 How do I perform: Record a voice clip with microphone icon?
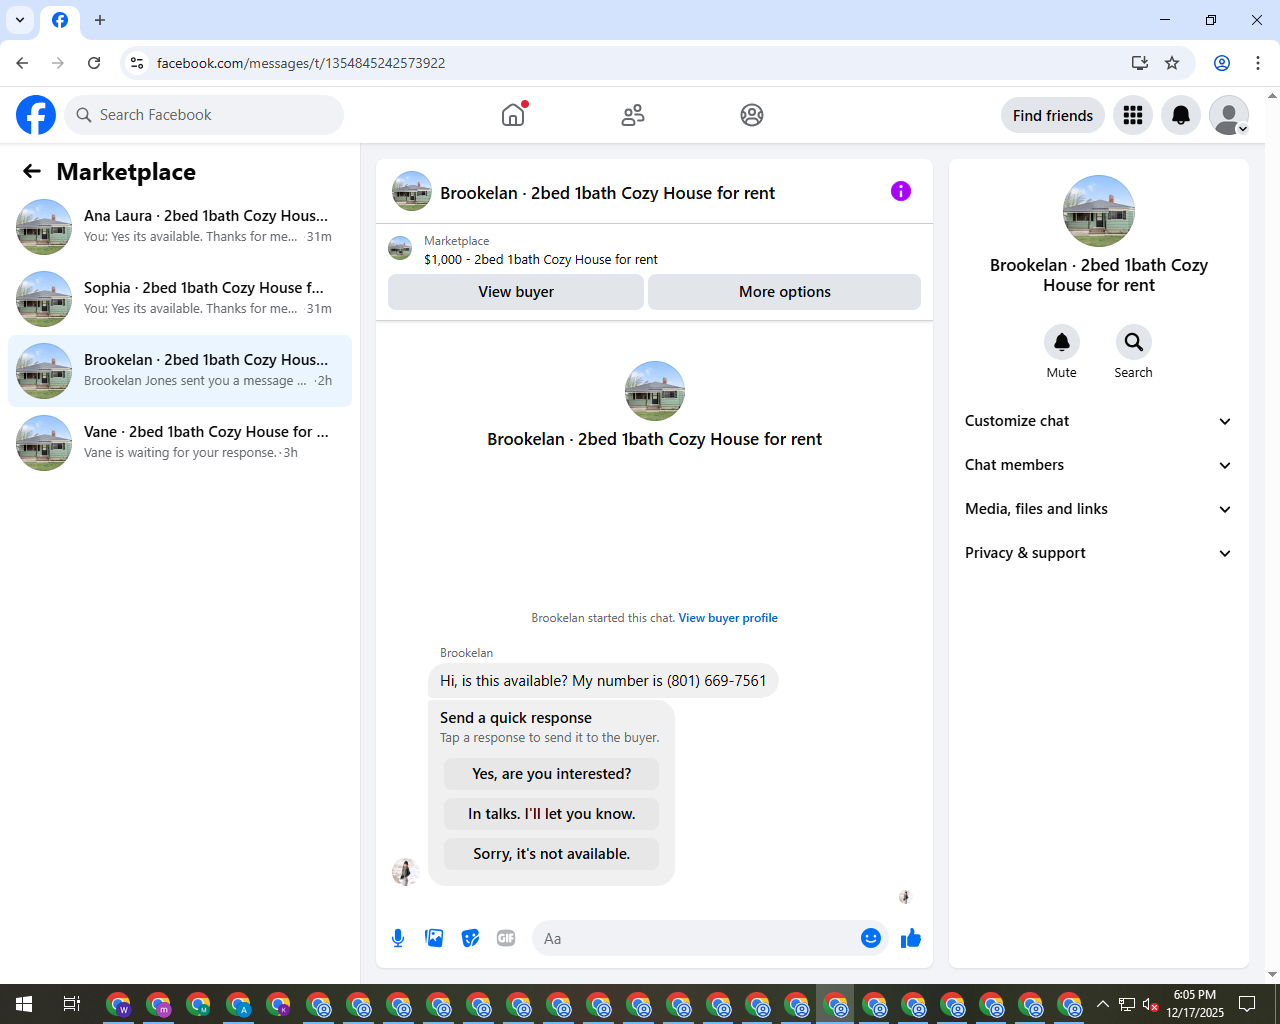point(398,938)
